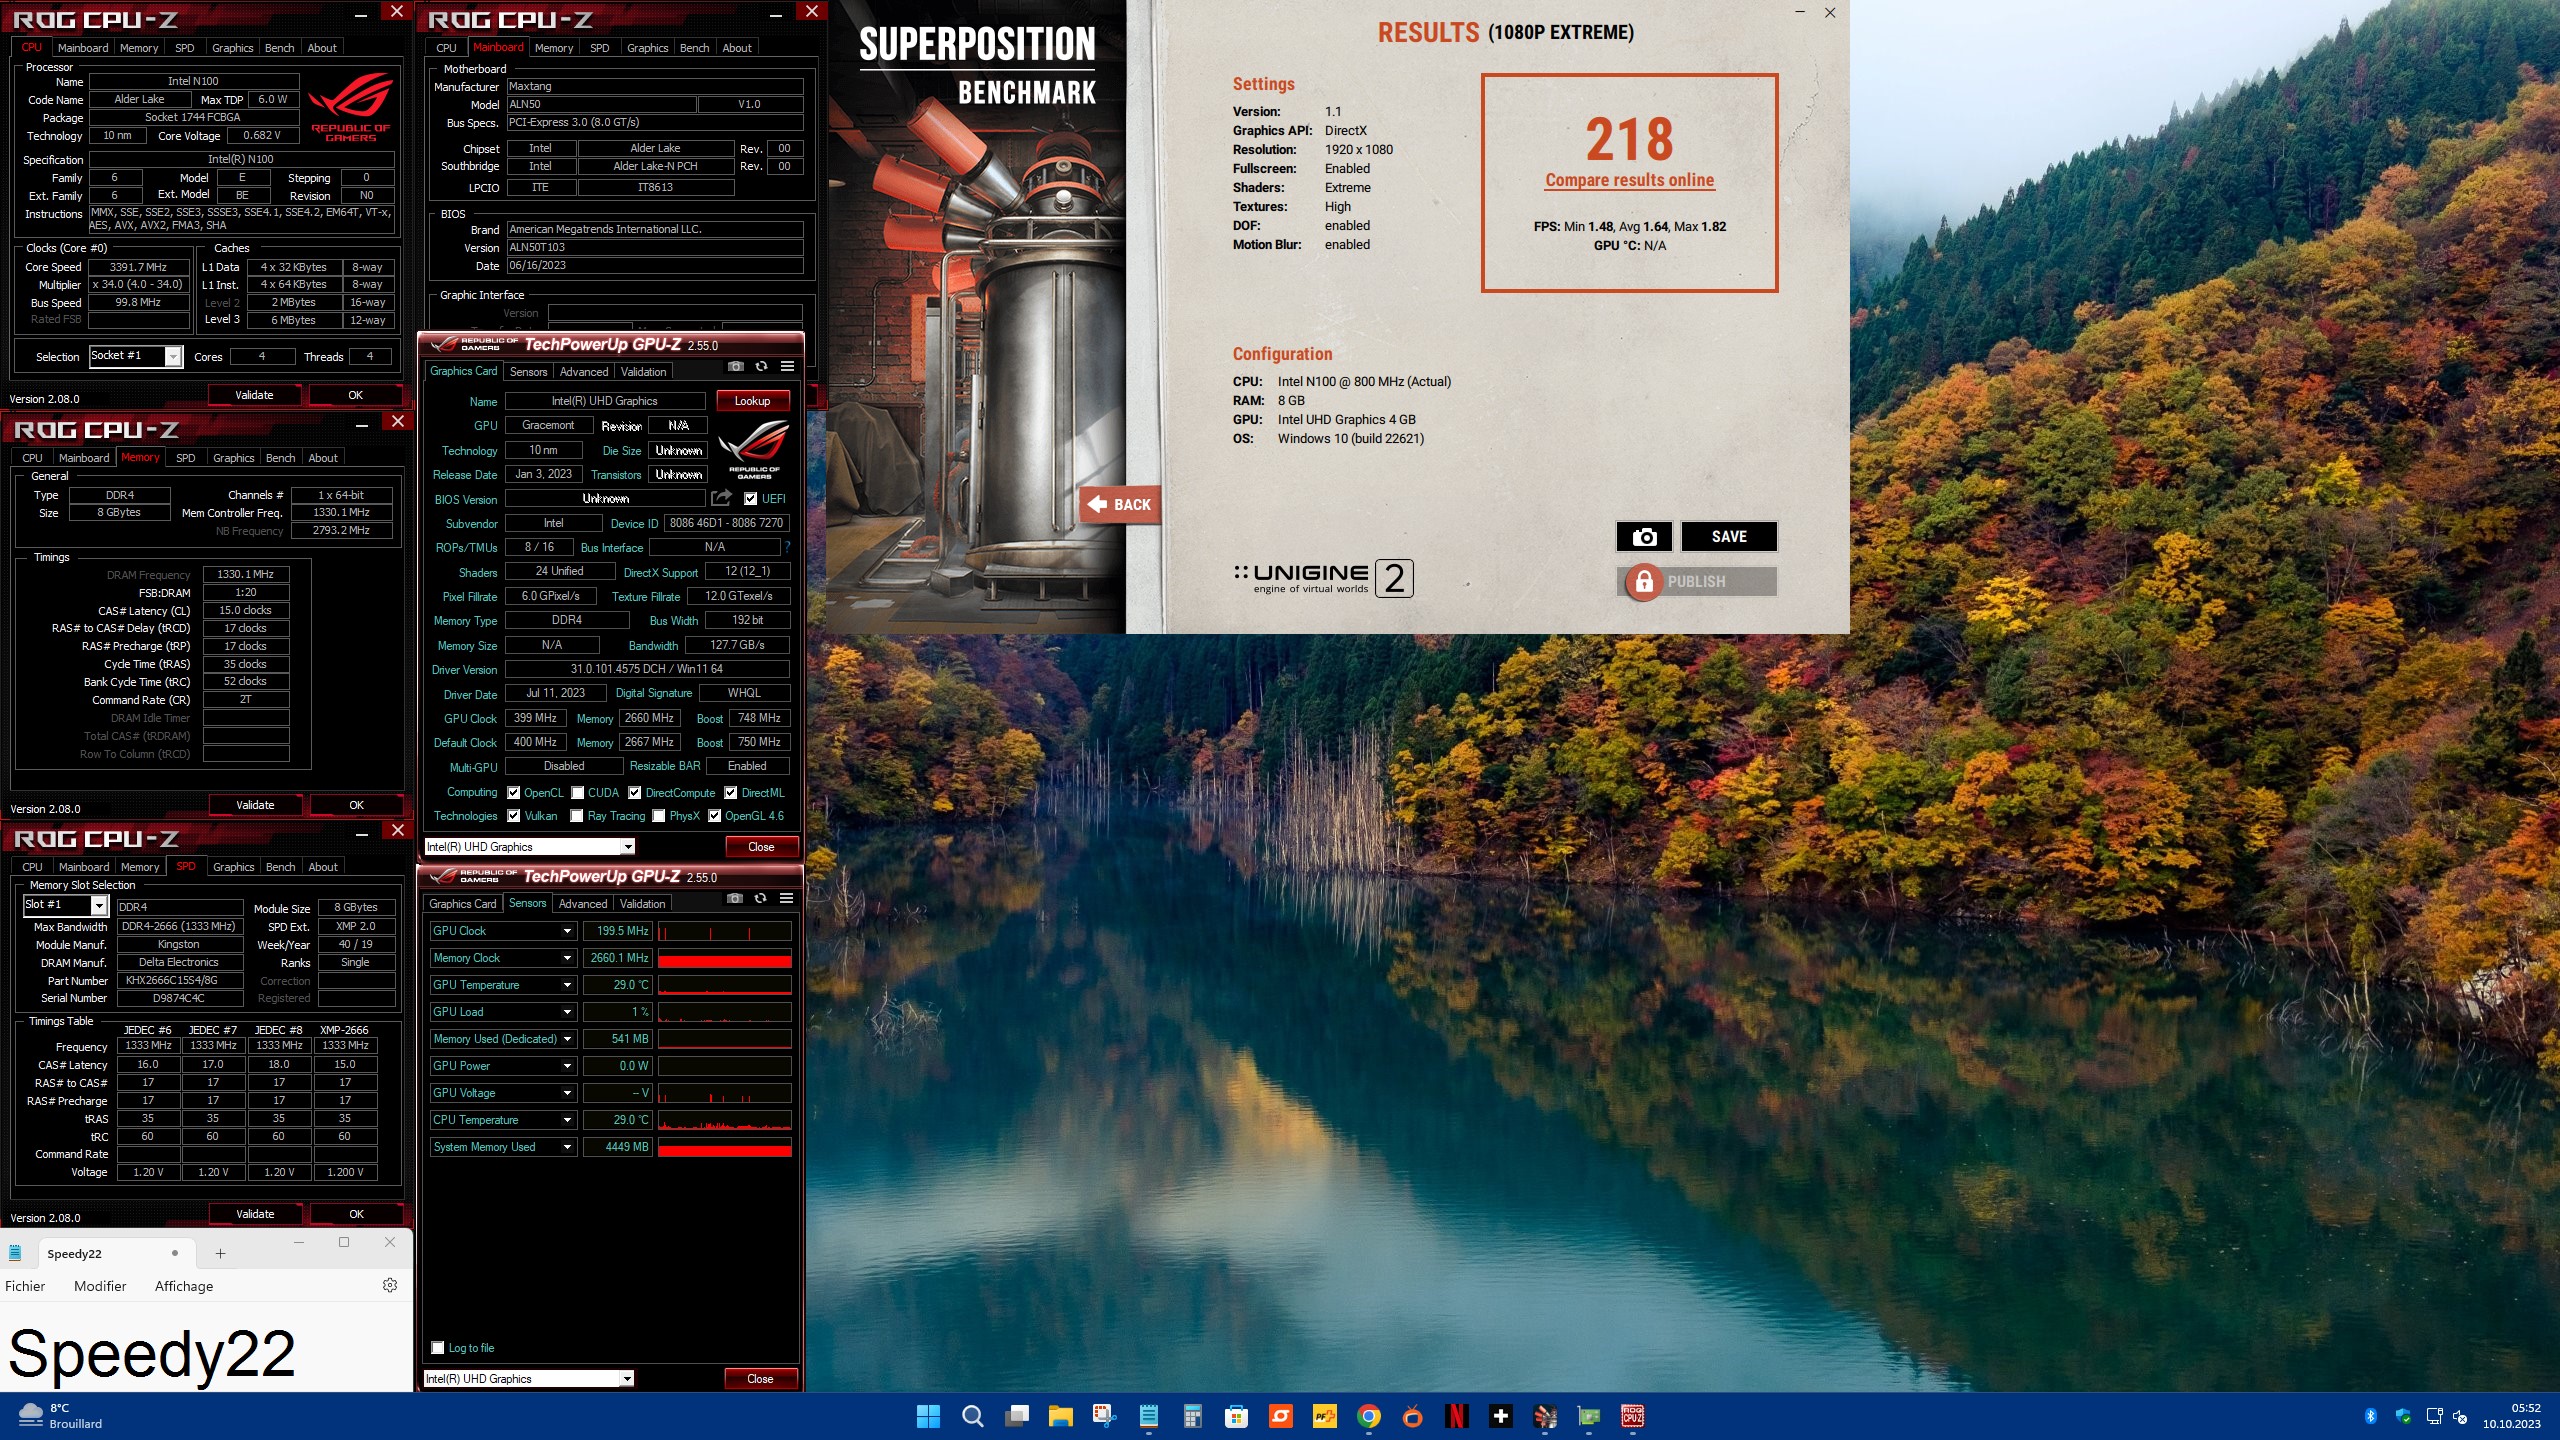Click Speedy22 text in Notepad editor

pos(152,1354)
